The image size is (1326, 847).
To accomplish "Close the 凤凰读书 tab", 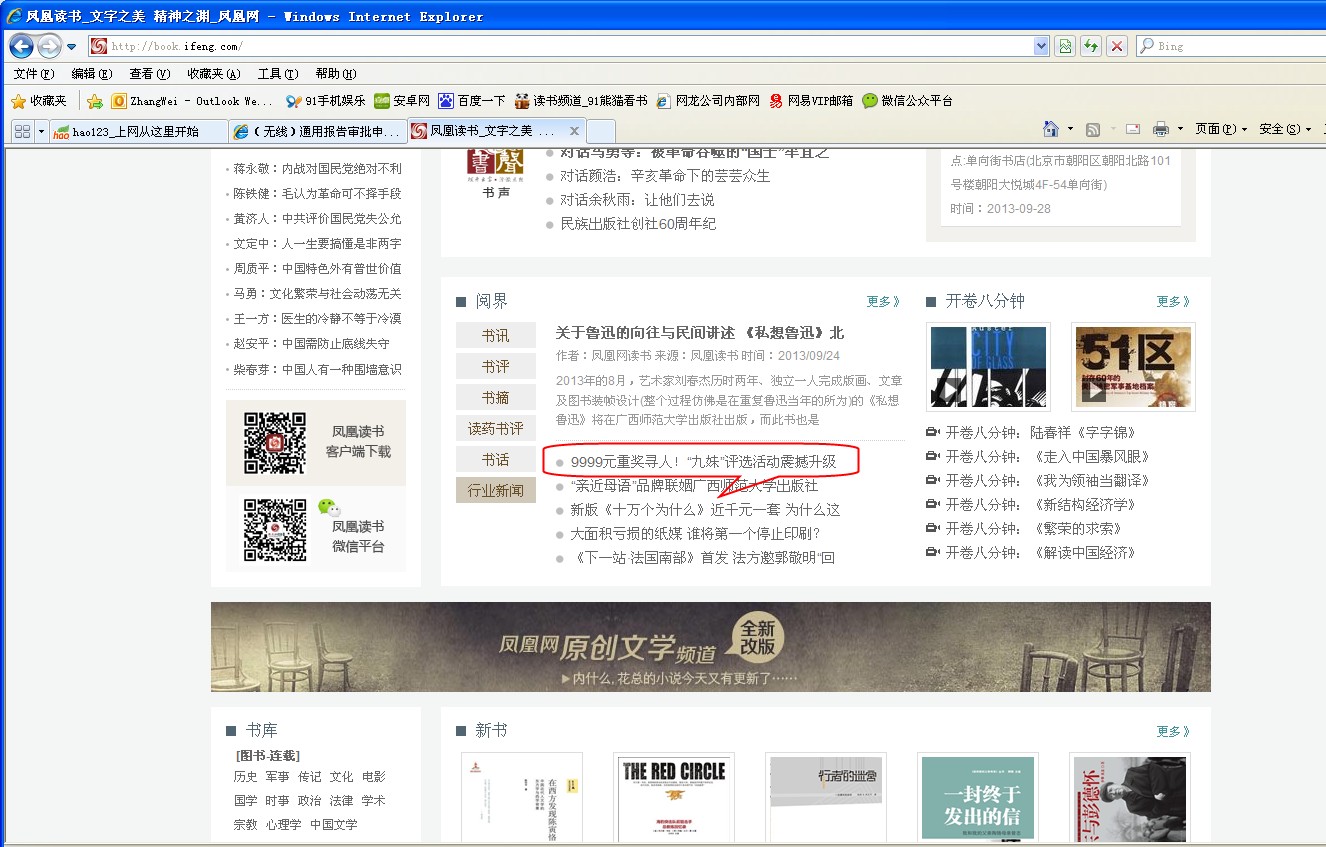I will (x=574, y=131).
